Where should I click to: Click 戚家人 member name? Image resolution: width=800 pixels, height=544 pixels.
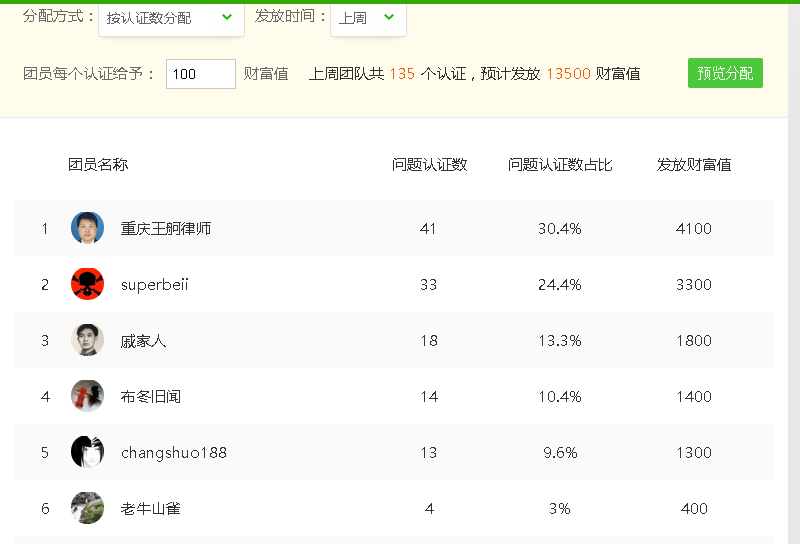143,340
